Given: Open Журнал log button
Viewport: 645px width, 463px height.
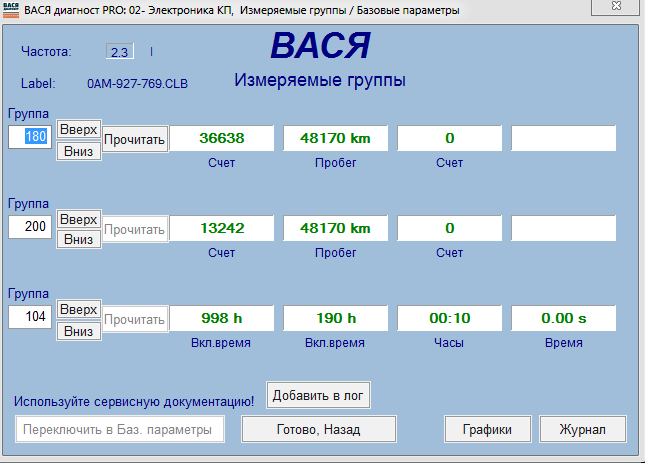Looking at the screenshot, I should tap(582, 429).
